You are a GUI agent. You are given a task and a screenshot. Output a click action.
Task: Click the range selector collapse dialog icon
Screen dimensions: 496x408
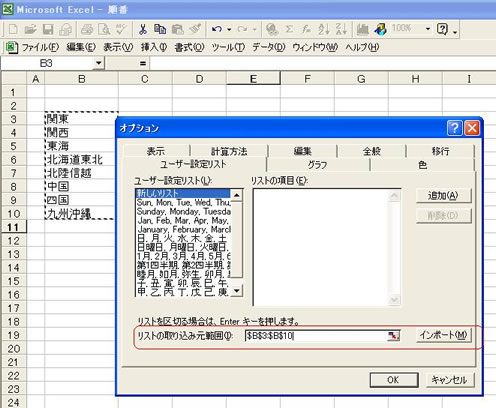pyautogui.click(x=394, y=336)
